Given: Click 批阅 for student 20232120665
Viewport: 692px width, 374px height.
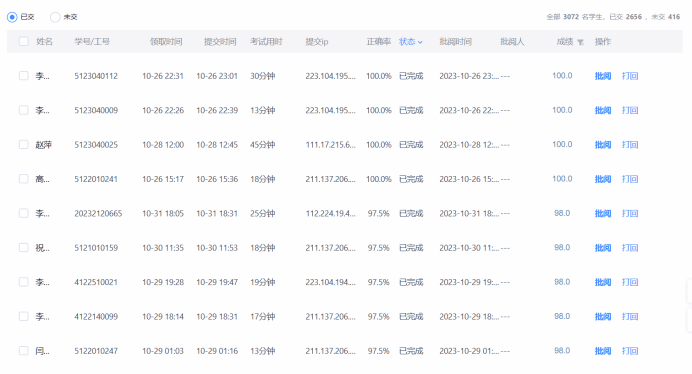Looking at the screenshot, I should [603, 214].
